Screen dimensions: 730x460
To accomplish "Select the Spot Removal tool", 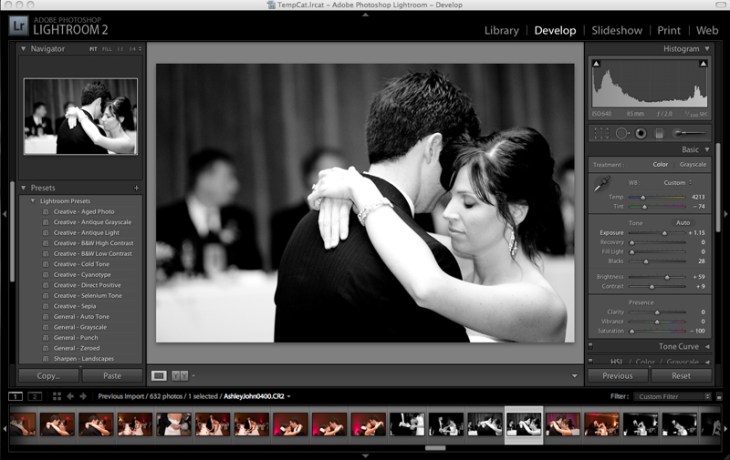I will pyautogui.click(x=622, y=134).
